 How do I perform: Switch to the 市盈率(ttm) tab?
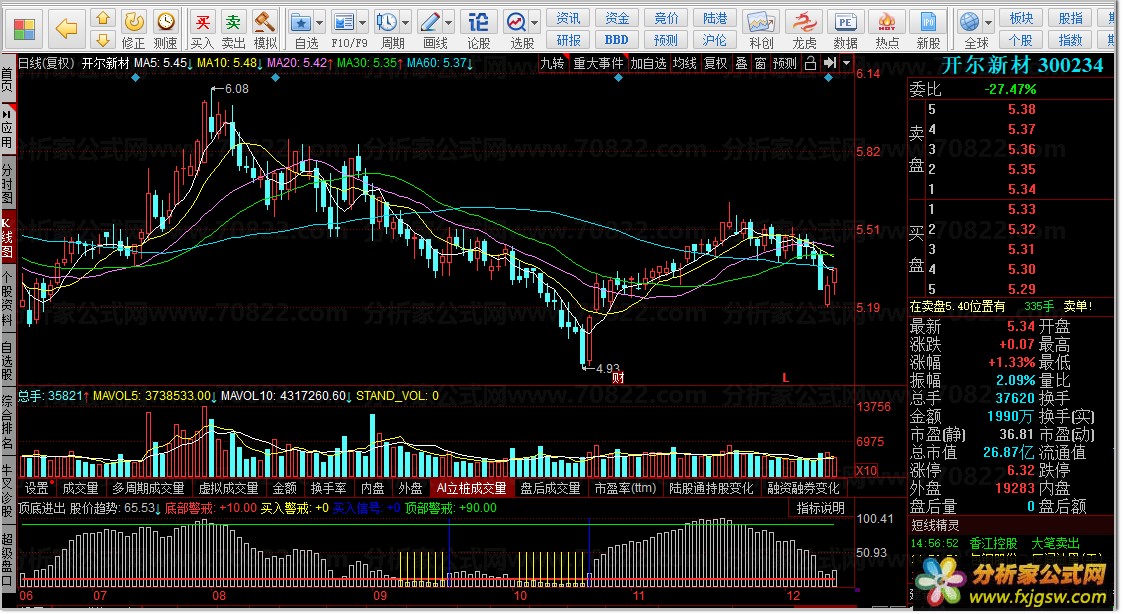(x=625, y=489)
